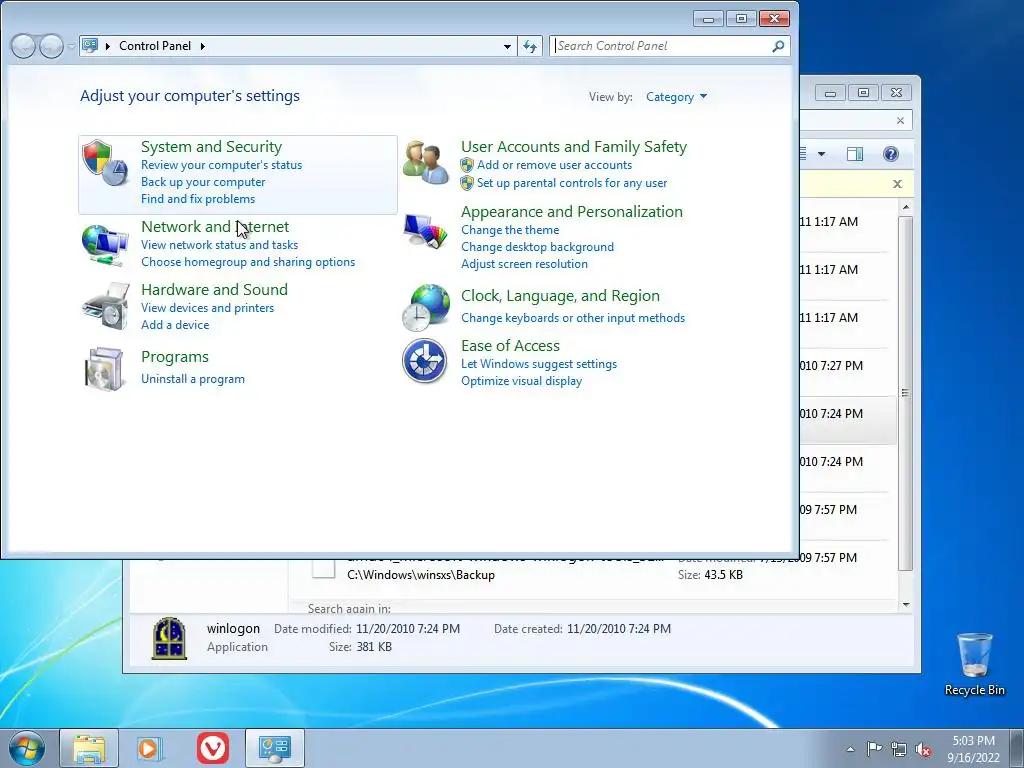The height and width of the screenshot is (768, 1024).
Task: Click the Add a device link
Action: [175, 325]
